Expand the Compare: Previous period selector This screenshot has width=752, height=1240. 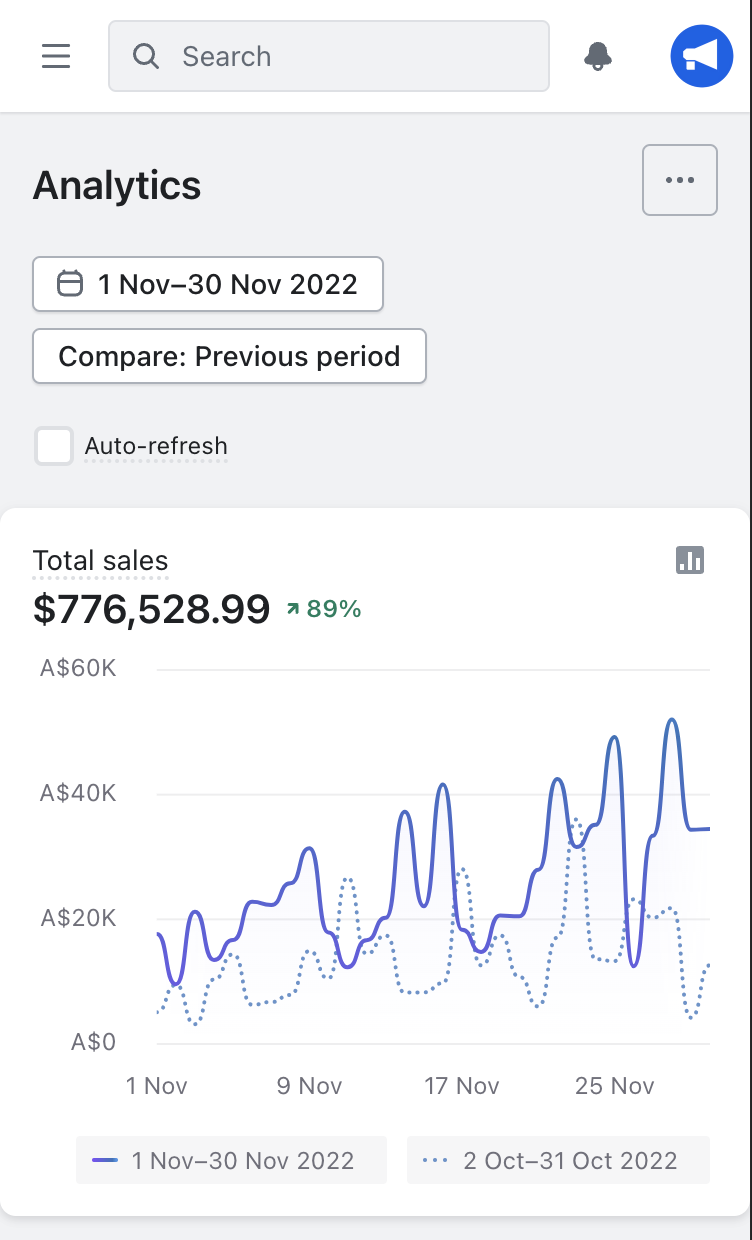(x=229, y=356)
